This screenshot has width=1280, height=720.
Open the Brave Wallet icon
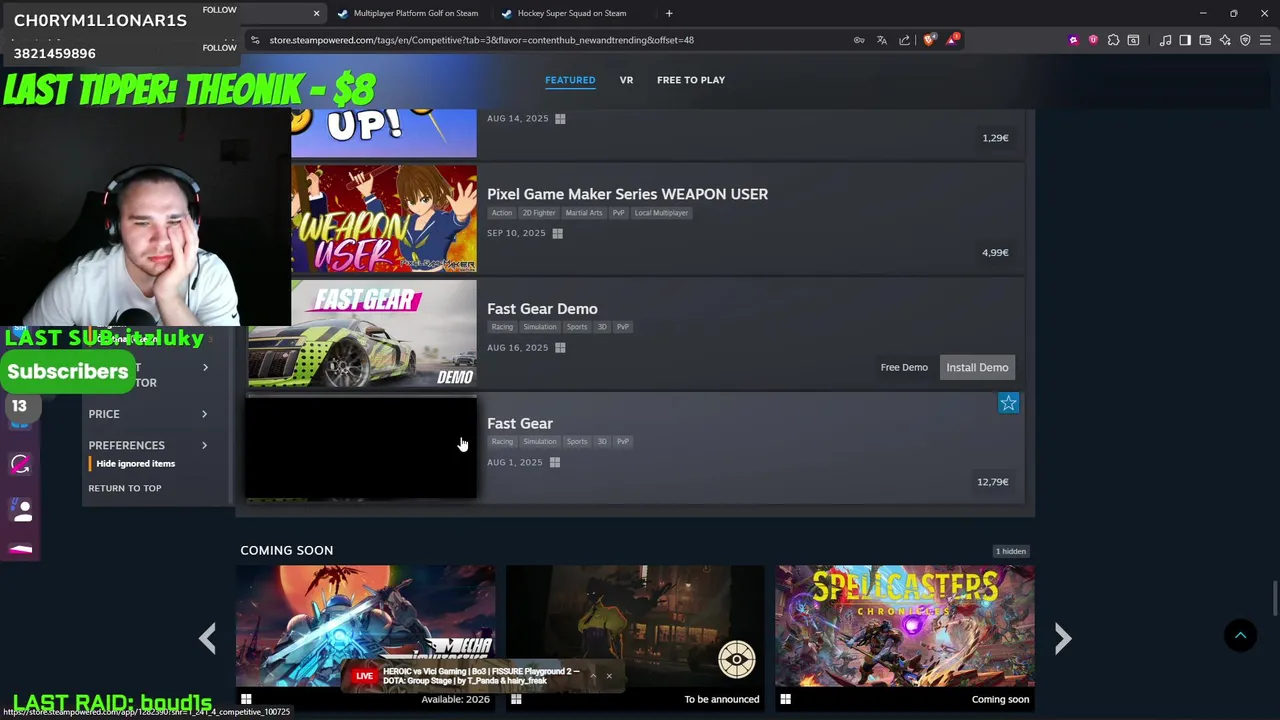coord(1205,40)
